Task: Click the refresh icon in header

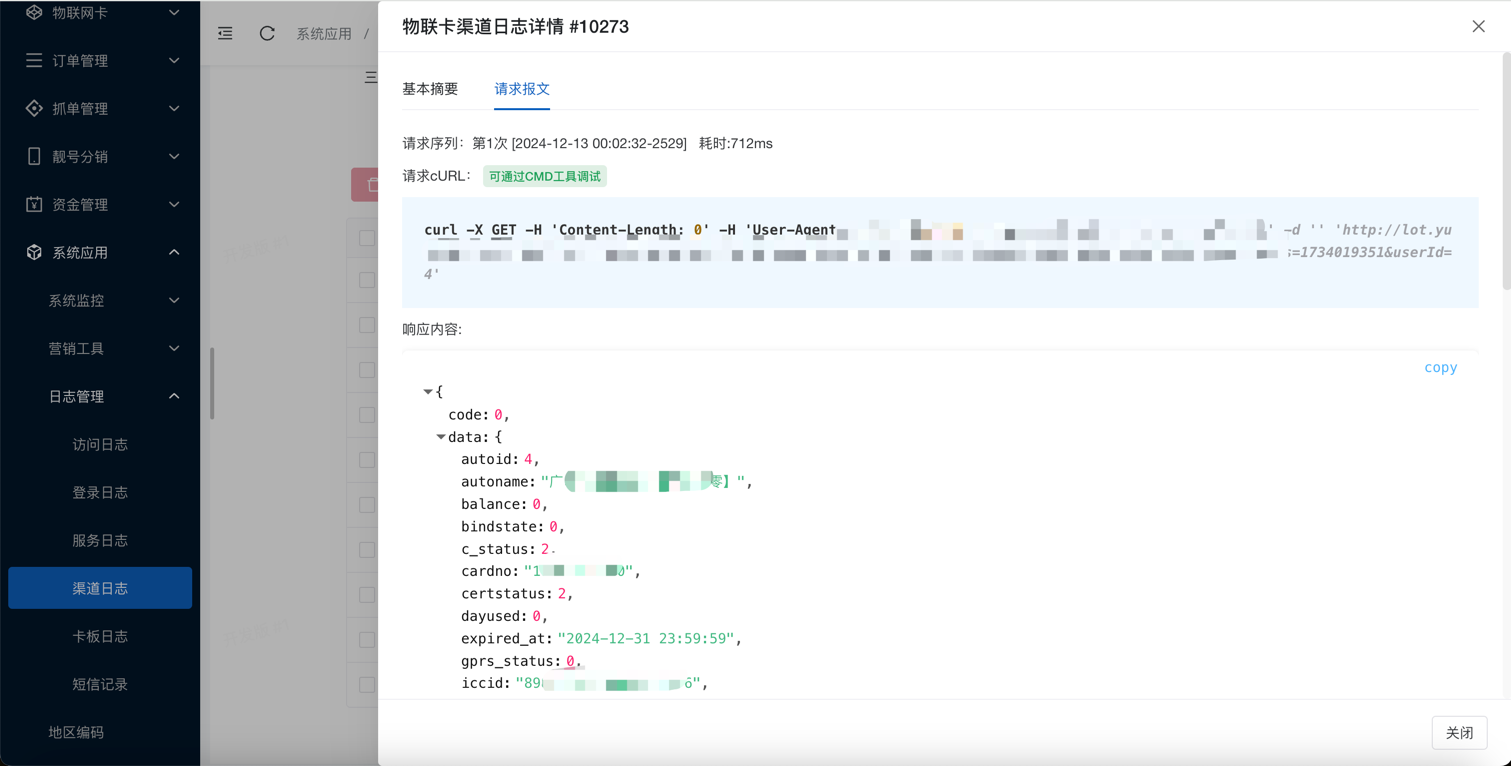Action: [x=267, y=34]
